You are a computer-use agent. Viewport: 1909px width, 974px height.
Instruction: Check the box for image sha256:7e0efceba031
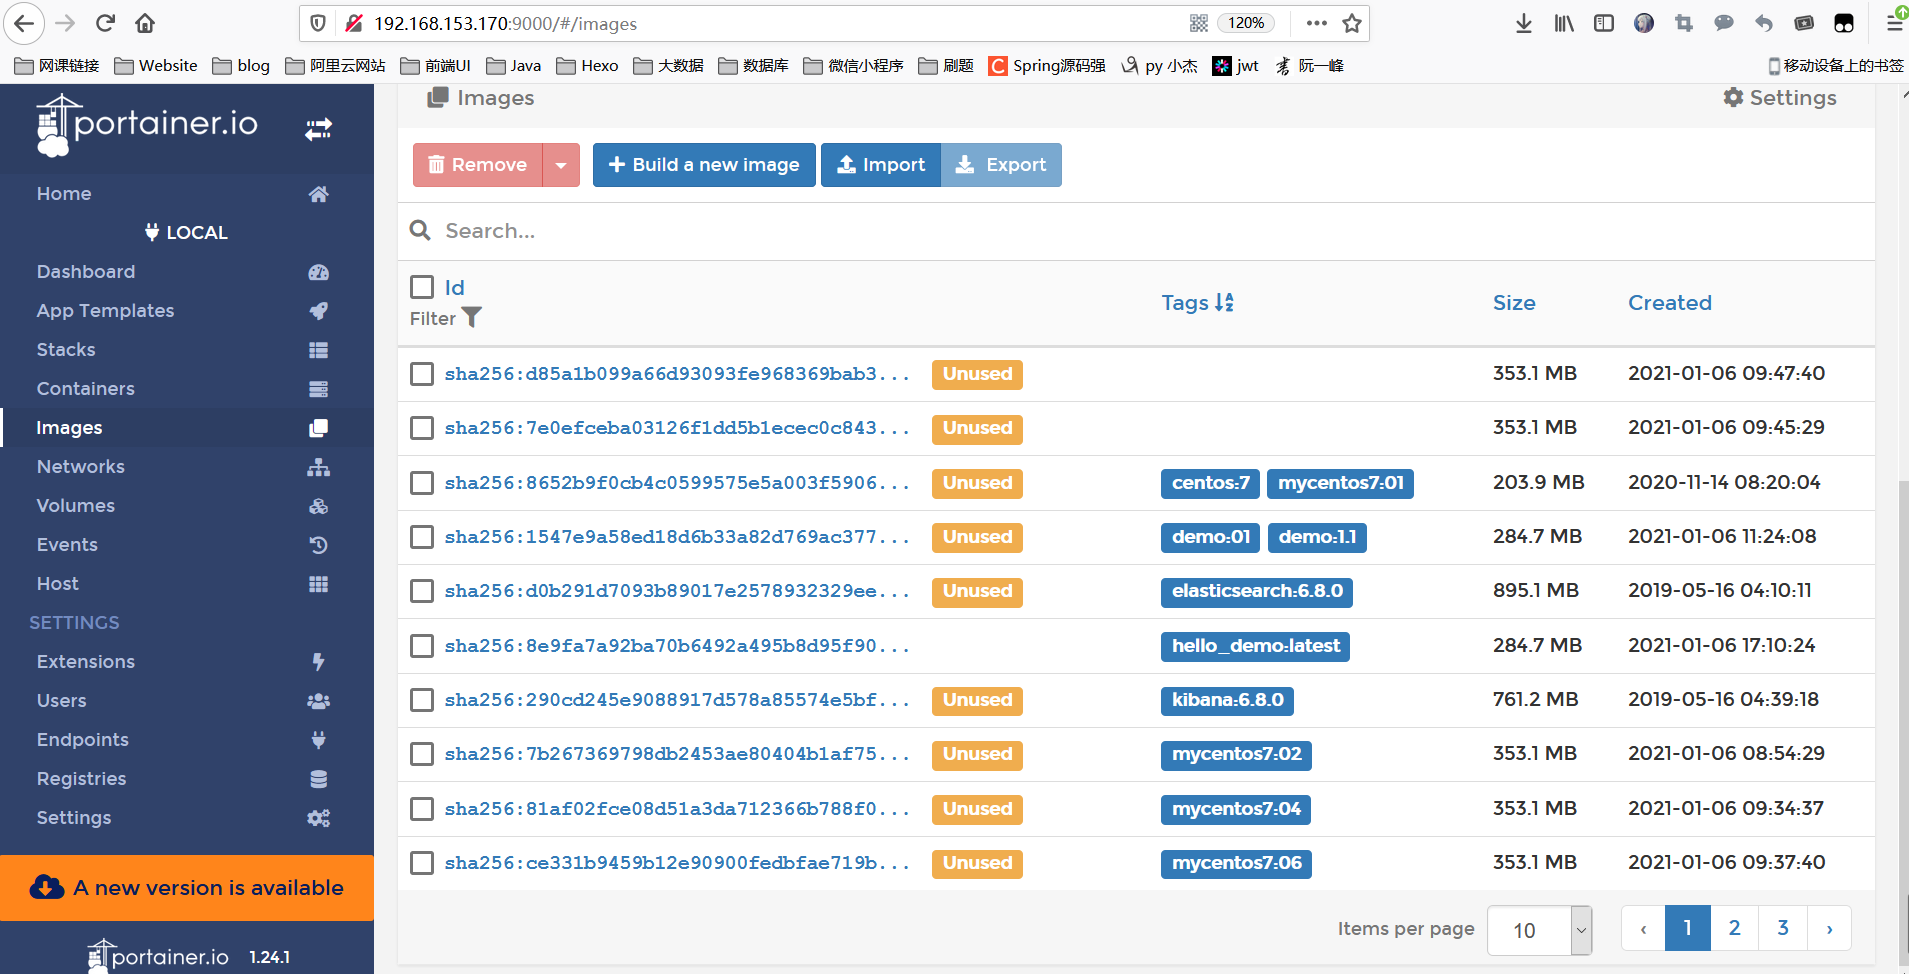[x=422, y=428]
